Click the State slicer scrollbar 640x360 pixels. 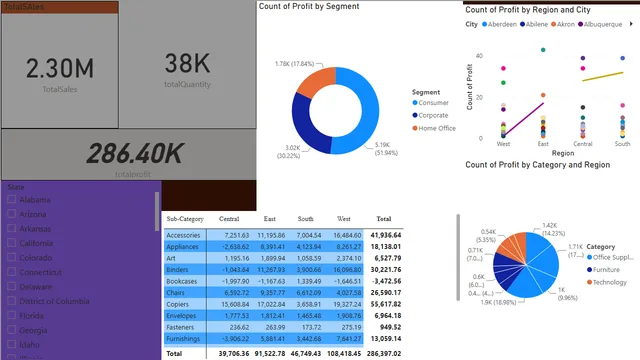click(157, 211)
